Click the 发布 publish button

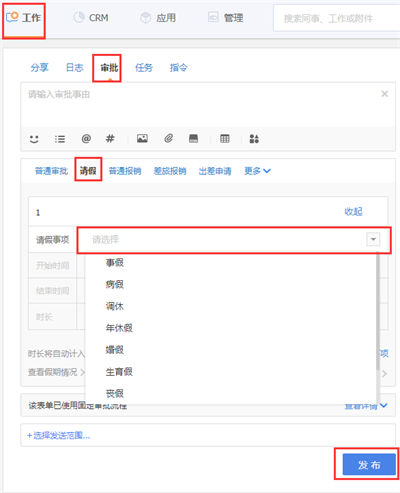click(369, 464)
